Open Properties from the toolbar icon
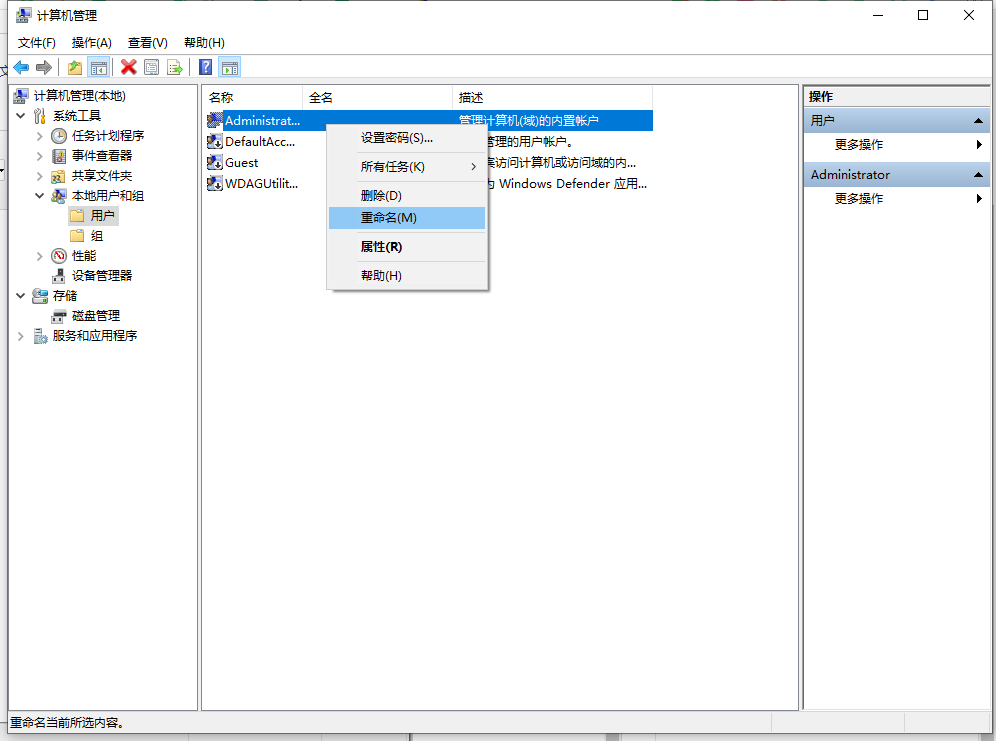Image resolution: width=996 pixels, height=741 pixels. tap(152, 67)
